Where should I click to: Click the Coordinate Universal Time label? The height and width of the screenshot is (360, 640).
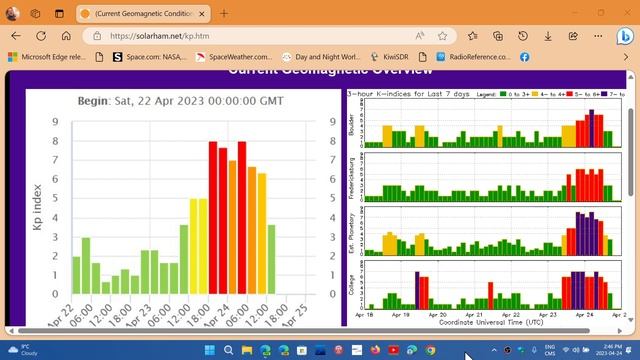tap(491, 322)
